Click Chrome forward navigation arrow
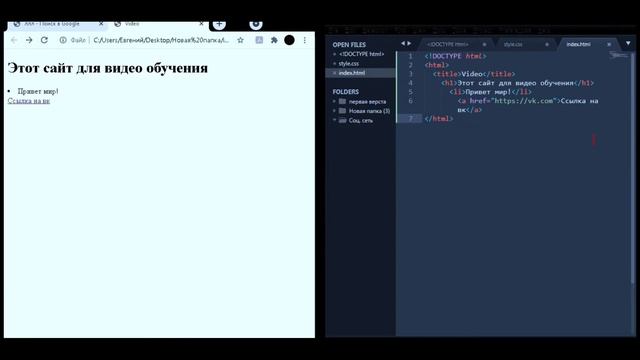 point(29,40)
